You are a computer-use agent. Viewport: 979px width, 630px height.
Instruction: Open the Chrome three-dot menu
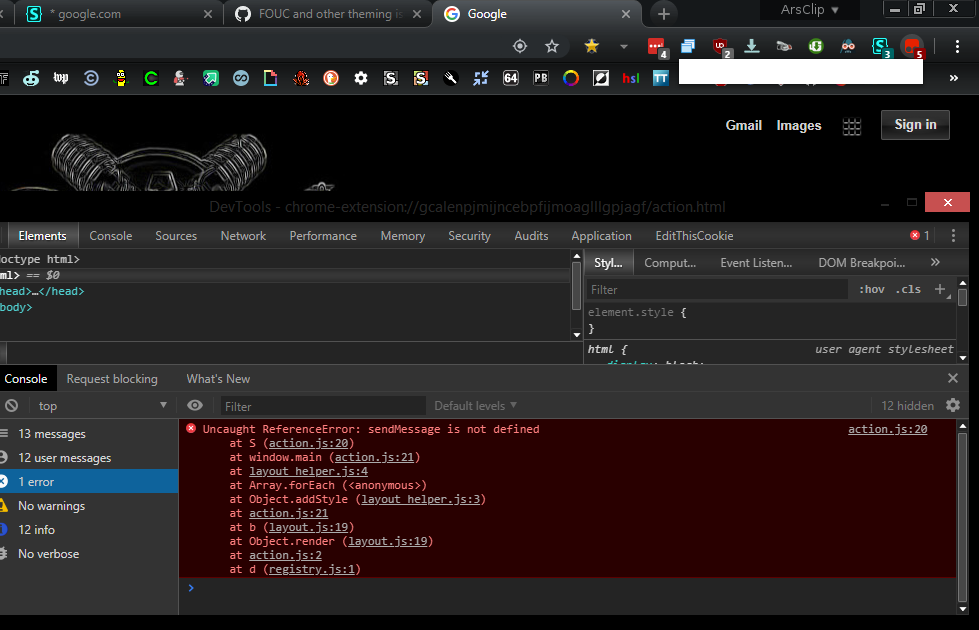pos(957,46)
